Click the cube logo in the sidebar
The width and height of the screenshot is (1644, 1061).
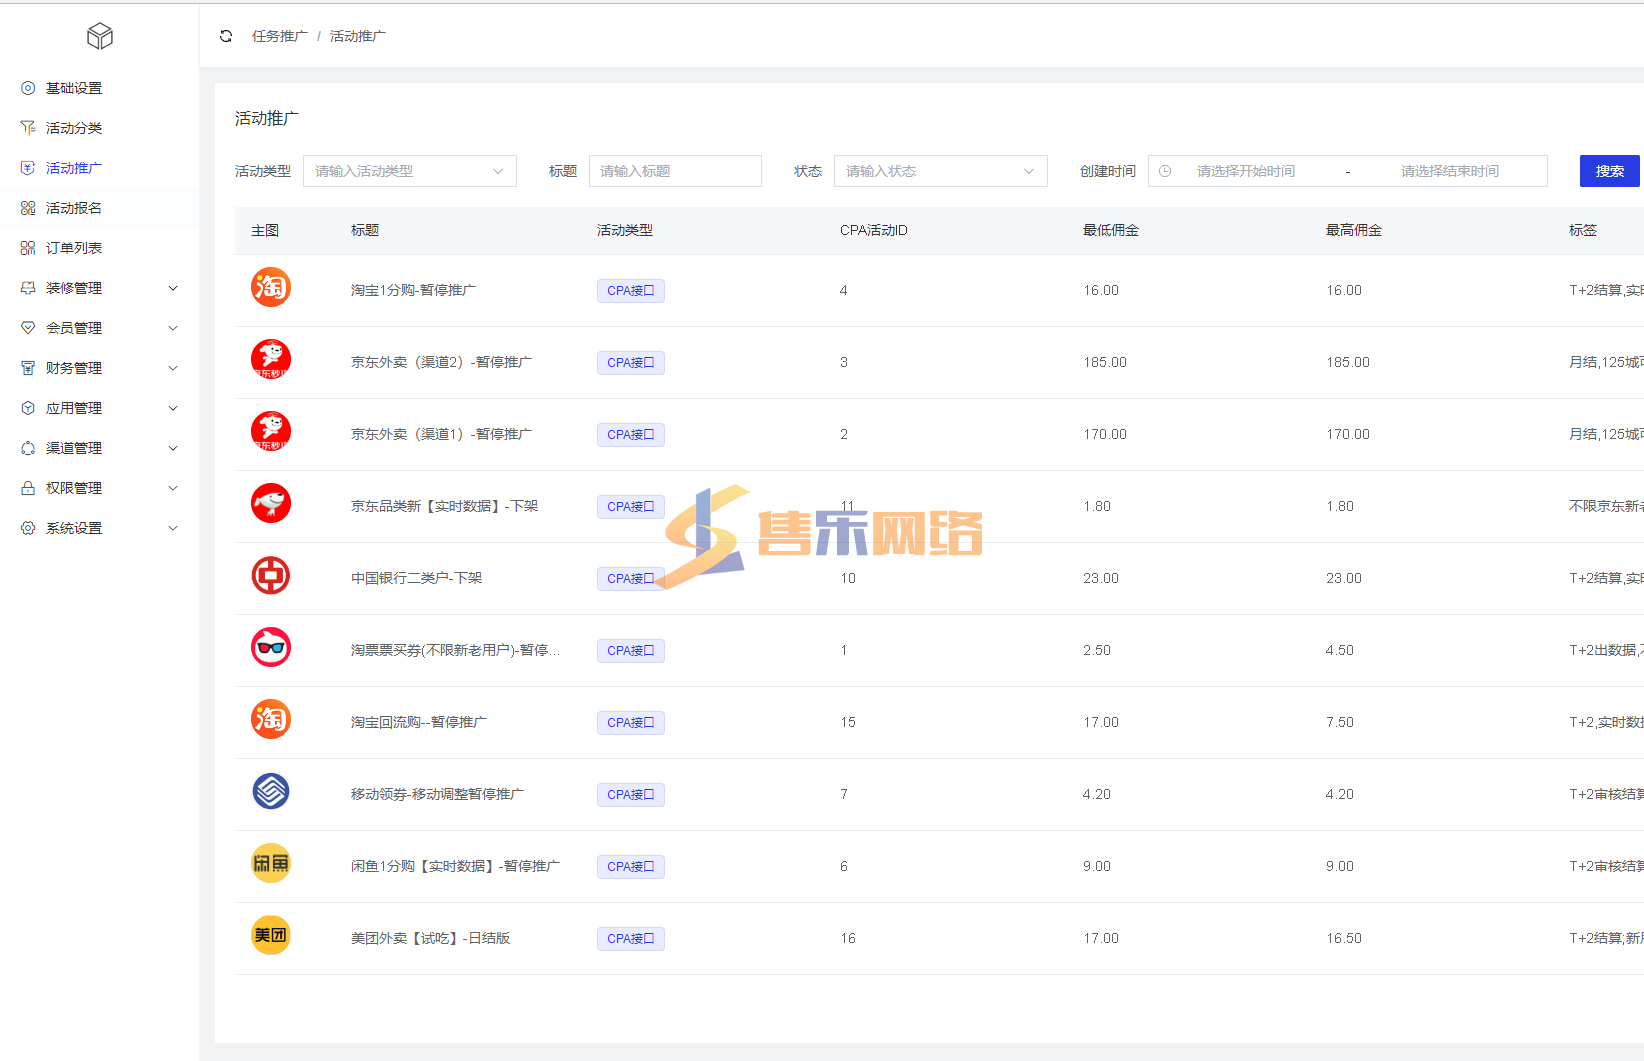pyautogui.click(x=100, y=37)
